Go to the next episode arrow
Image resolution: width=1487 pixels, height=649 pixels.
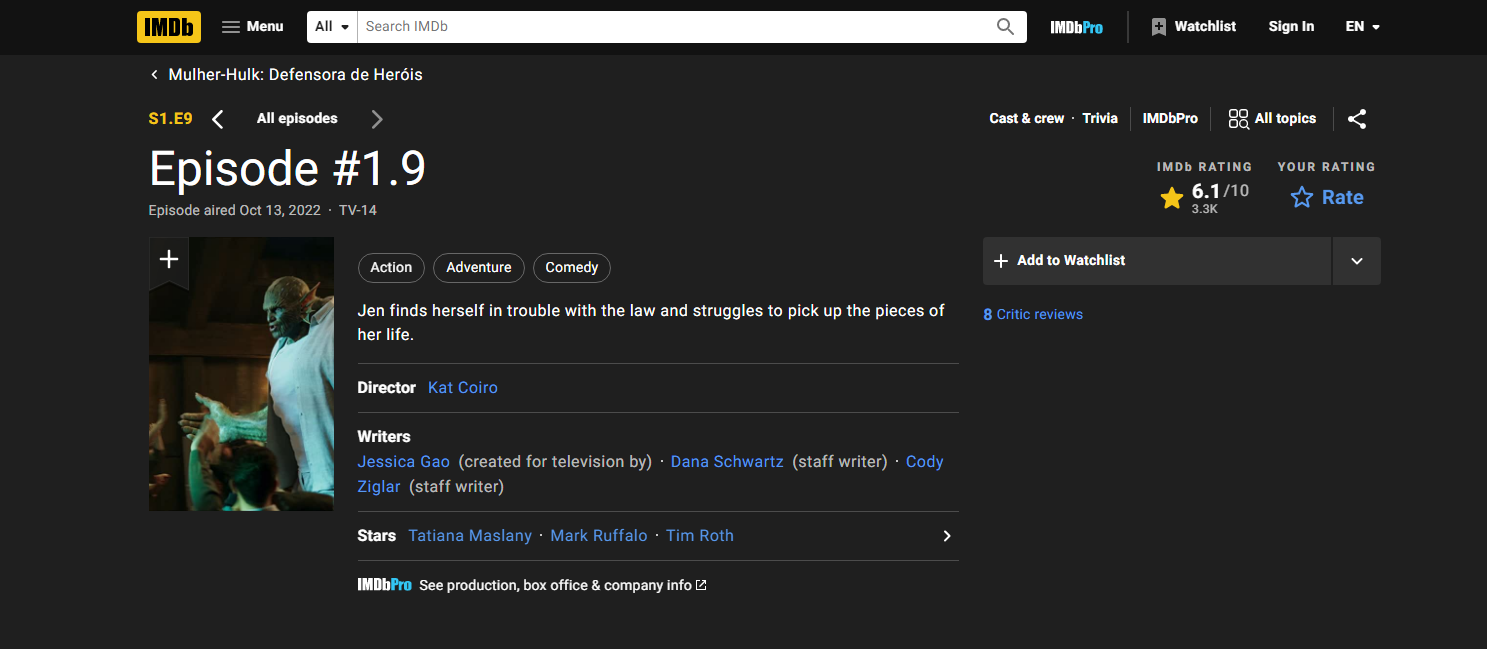(x=377, y=119)
